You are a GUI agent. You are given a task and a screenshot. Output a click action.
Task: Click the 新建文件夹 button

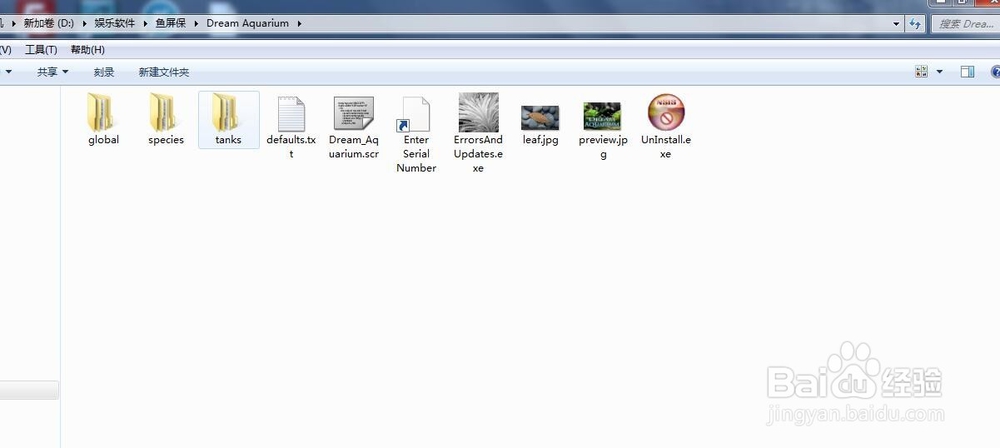[x=164, y=72]
